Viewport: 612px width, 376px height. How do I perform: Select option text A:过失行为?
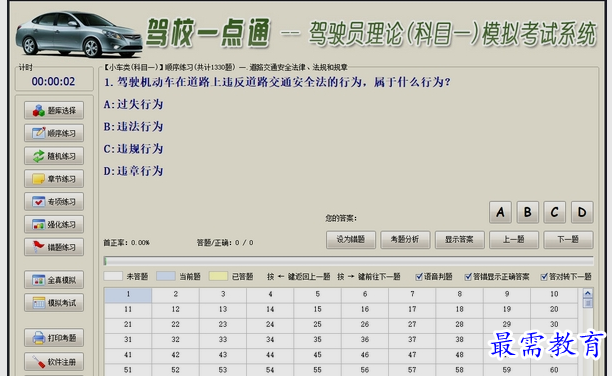pyautogui.click(x=133, y=104)
